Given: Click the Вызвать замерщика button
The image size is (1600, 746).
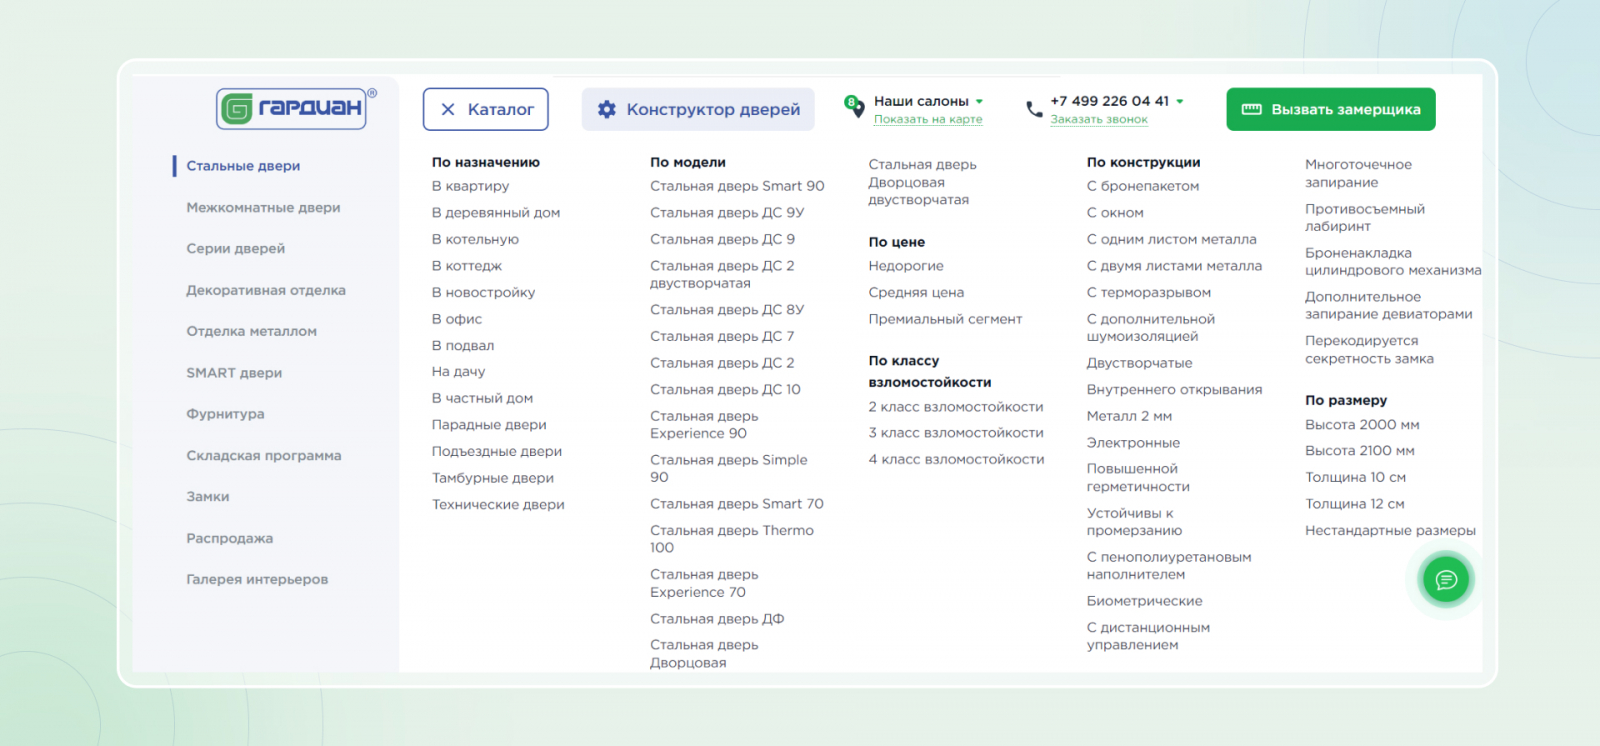Looking at the screenshot, I should 1331,109.
